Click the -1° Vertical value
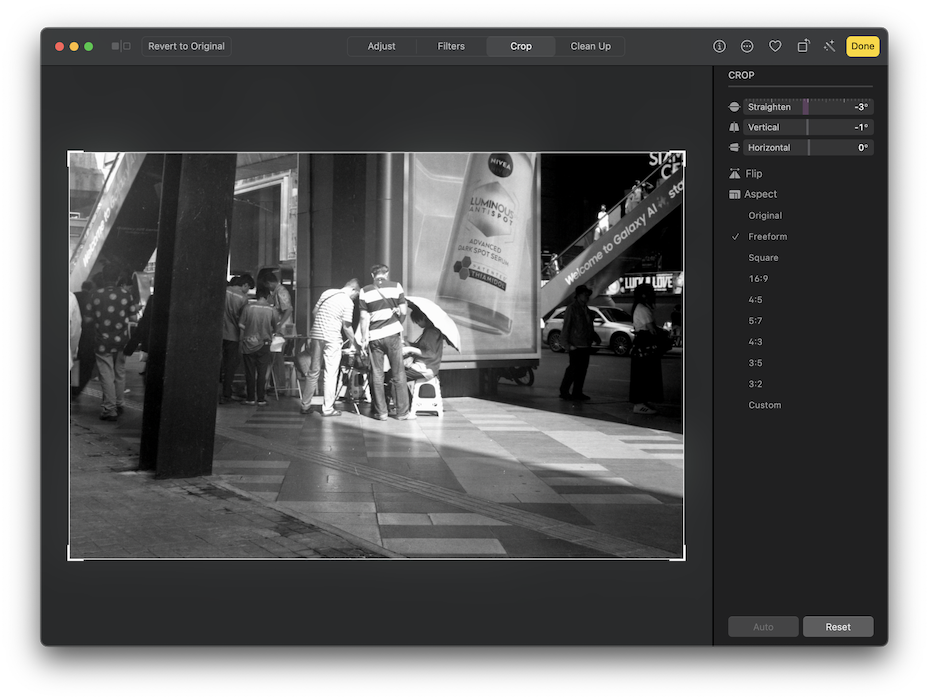 861,127
